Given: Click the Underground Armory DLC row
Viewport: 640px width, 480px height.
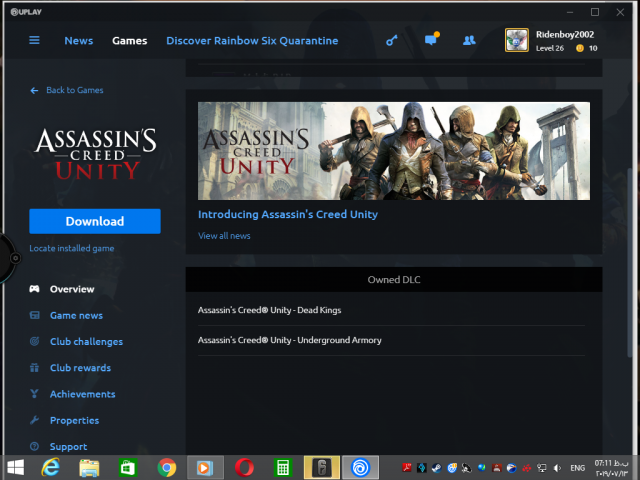Looking at the screenshot, I should [x=391, y=340].
